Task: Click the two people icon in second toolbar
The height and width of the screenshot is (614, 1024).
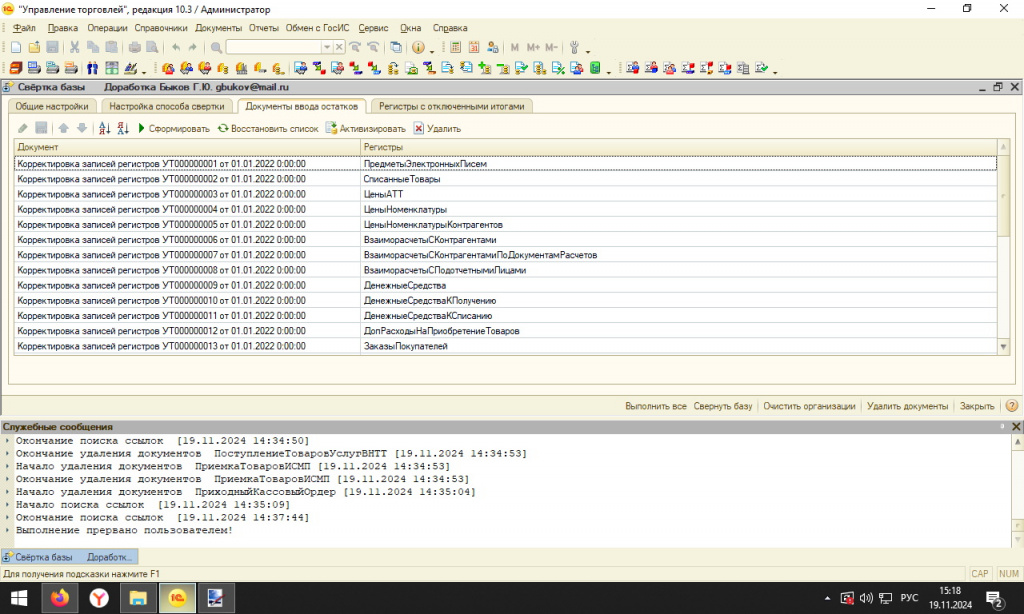Action: click(x=93, y=68)
